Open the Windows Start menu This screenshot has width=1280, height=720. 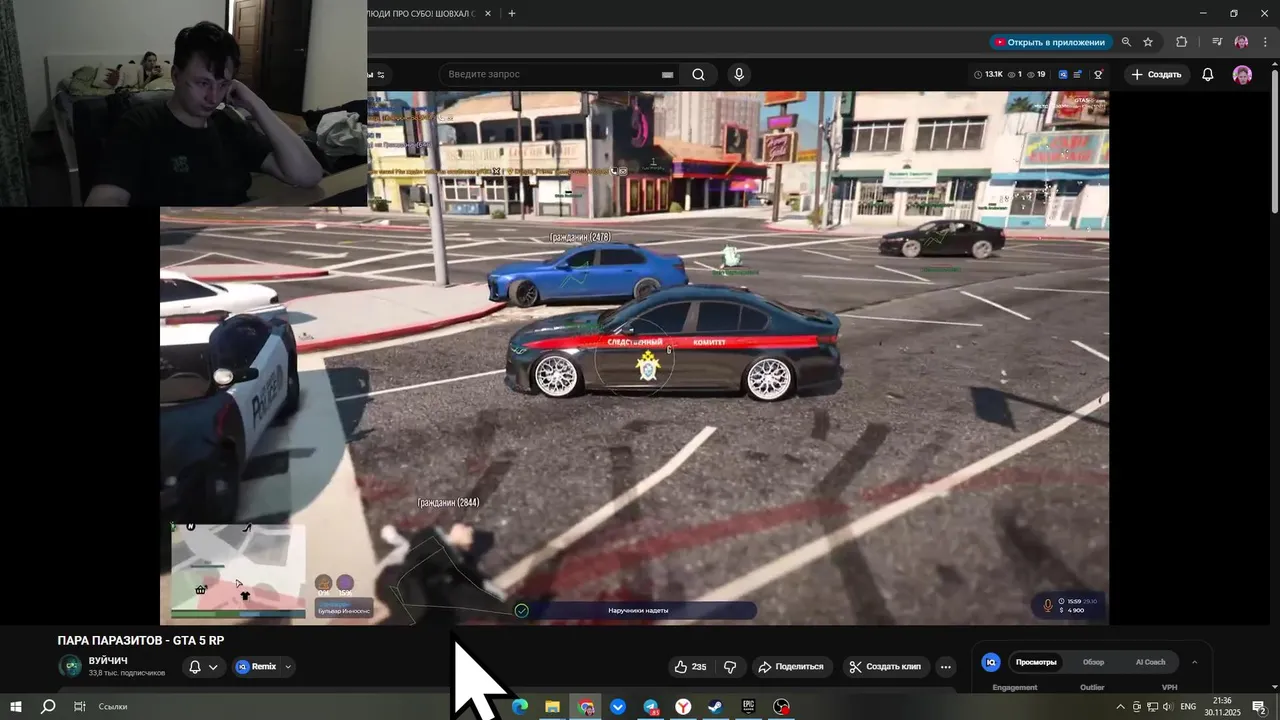(x=16, y=707)
